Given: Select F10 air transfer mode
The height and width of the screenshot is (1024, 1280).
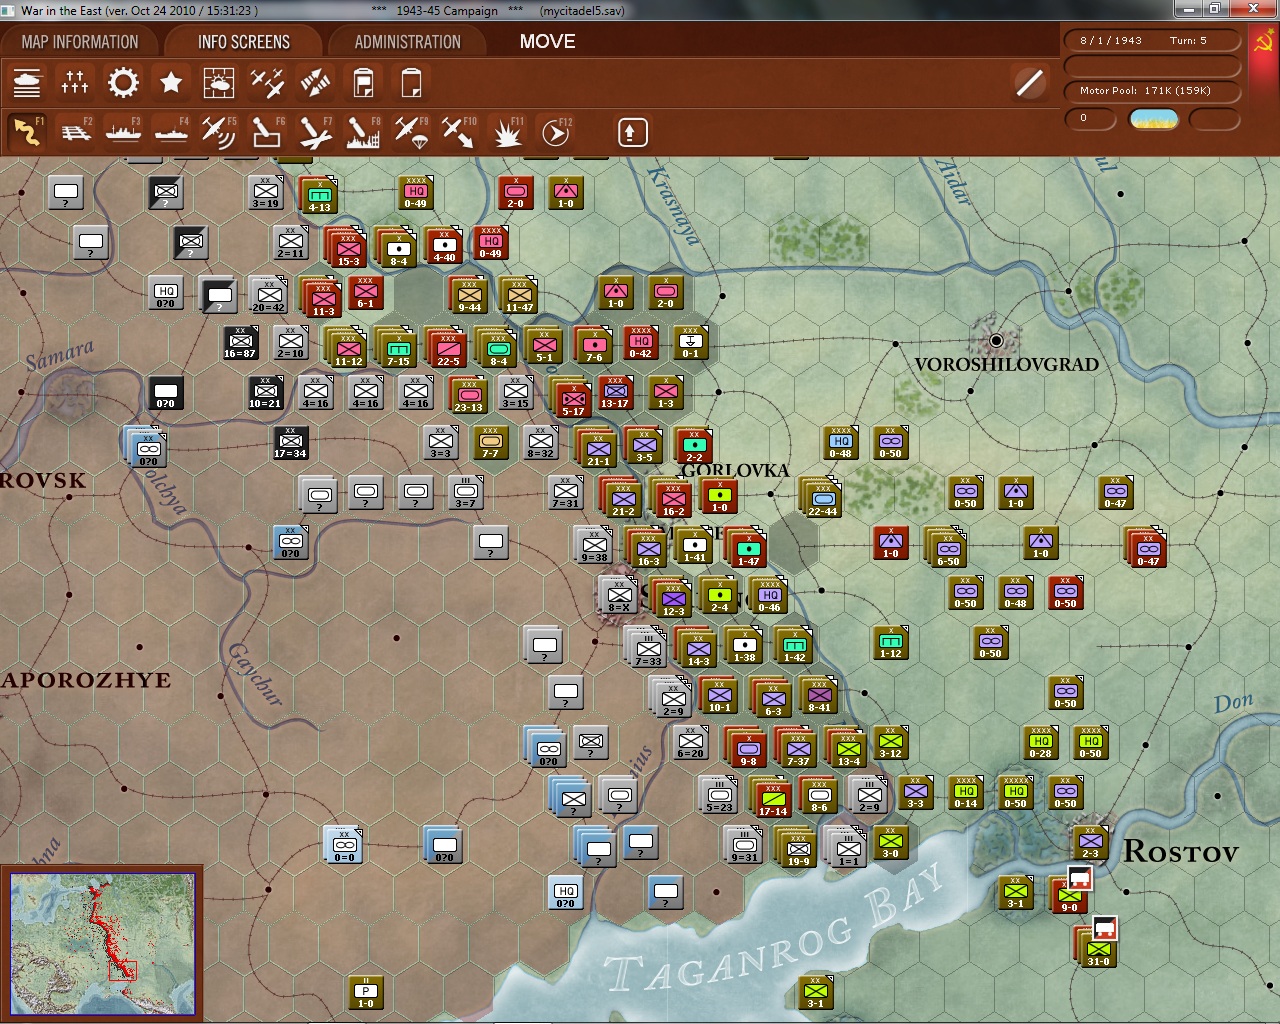Looking at the screenshot, I should tap(459, 132).
